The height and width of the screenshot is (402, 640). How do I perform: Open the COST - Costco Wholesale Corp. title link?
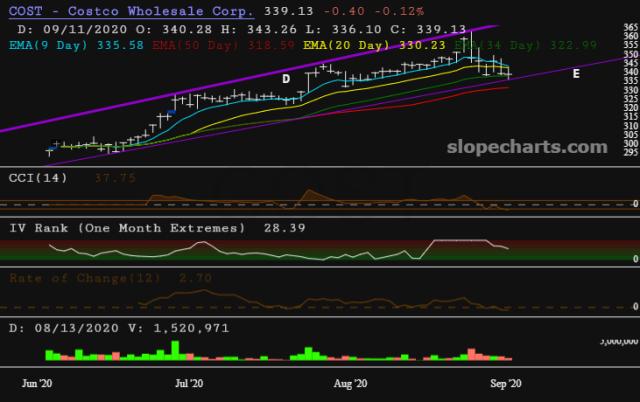pyautogui.click(x=131, y=11)
